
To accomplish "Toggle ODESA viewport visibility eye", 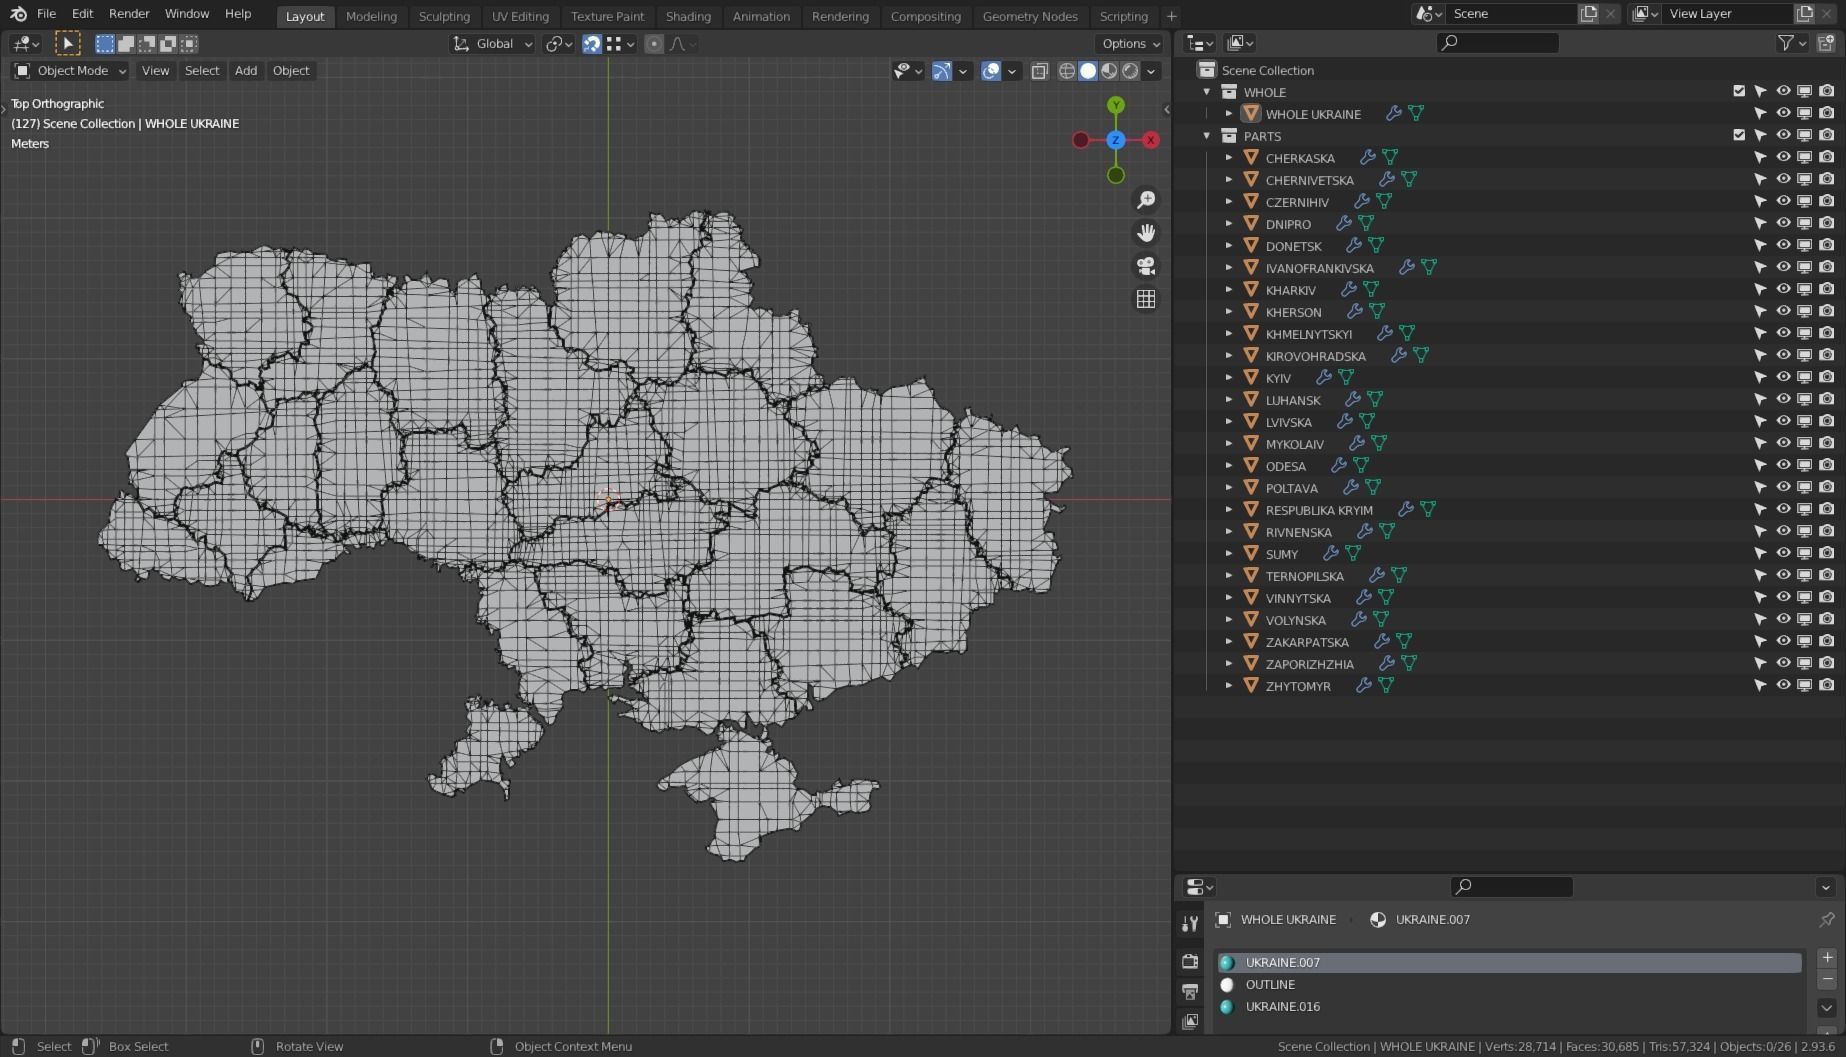I will [x=1783, y=466].
